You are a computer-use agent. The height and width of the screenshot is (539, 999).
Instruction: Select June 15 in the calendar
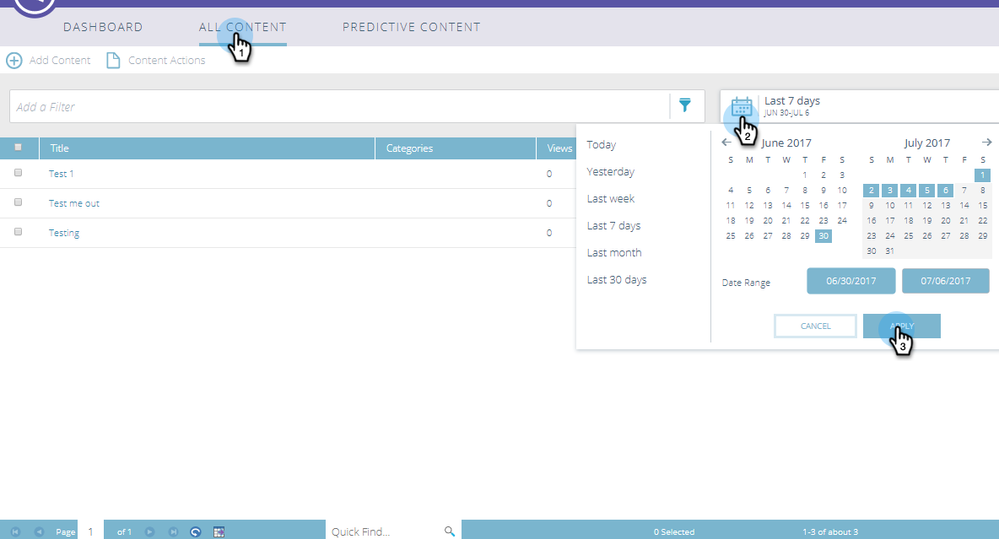tap(805, 205)
